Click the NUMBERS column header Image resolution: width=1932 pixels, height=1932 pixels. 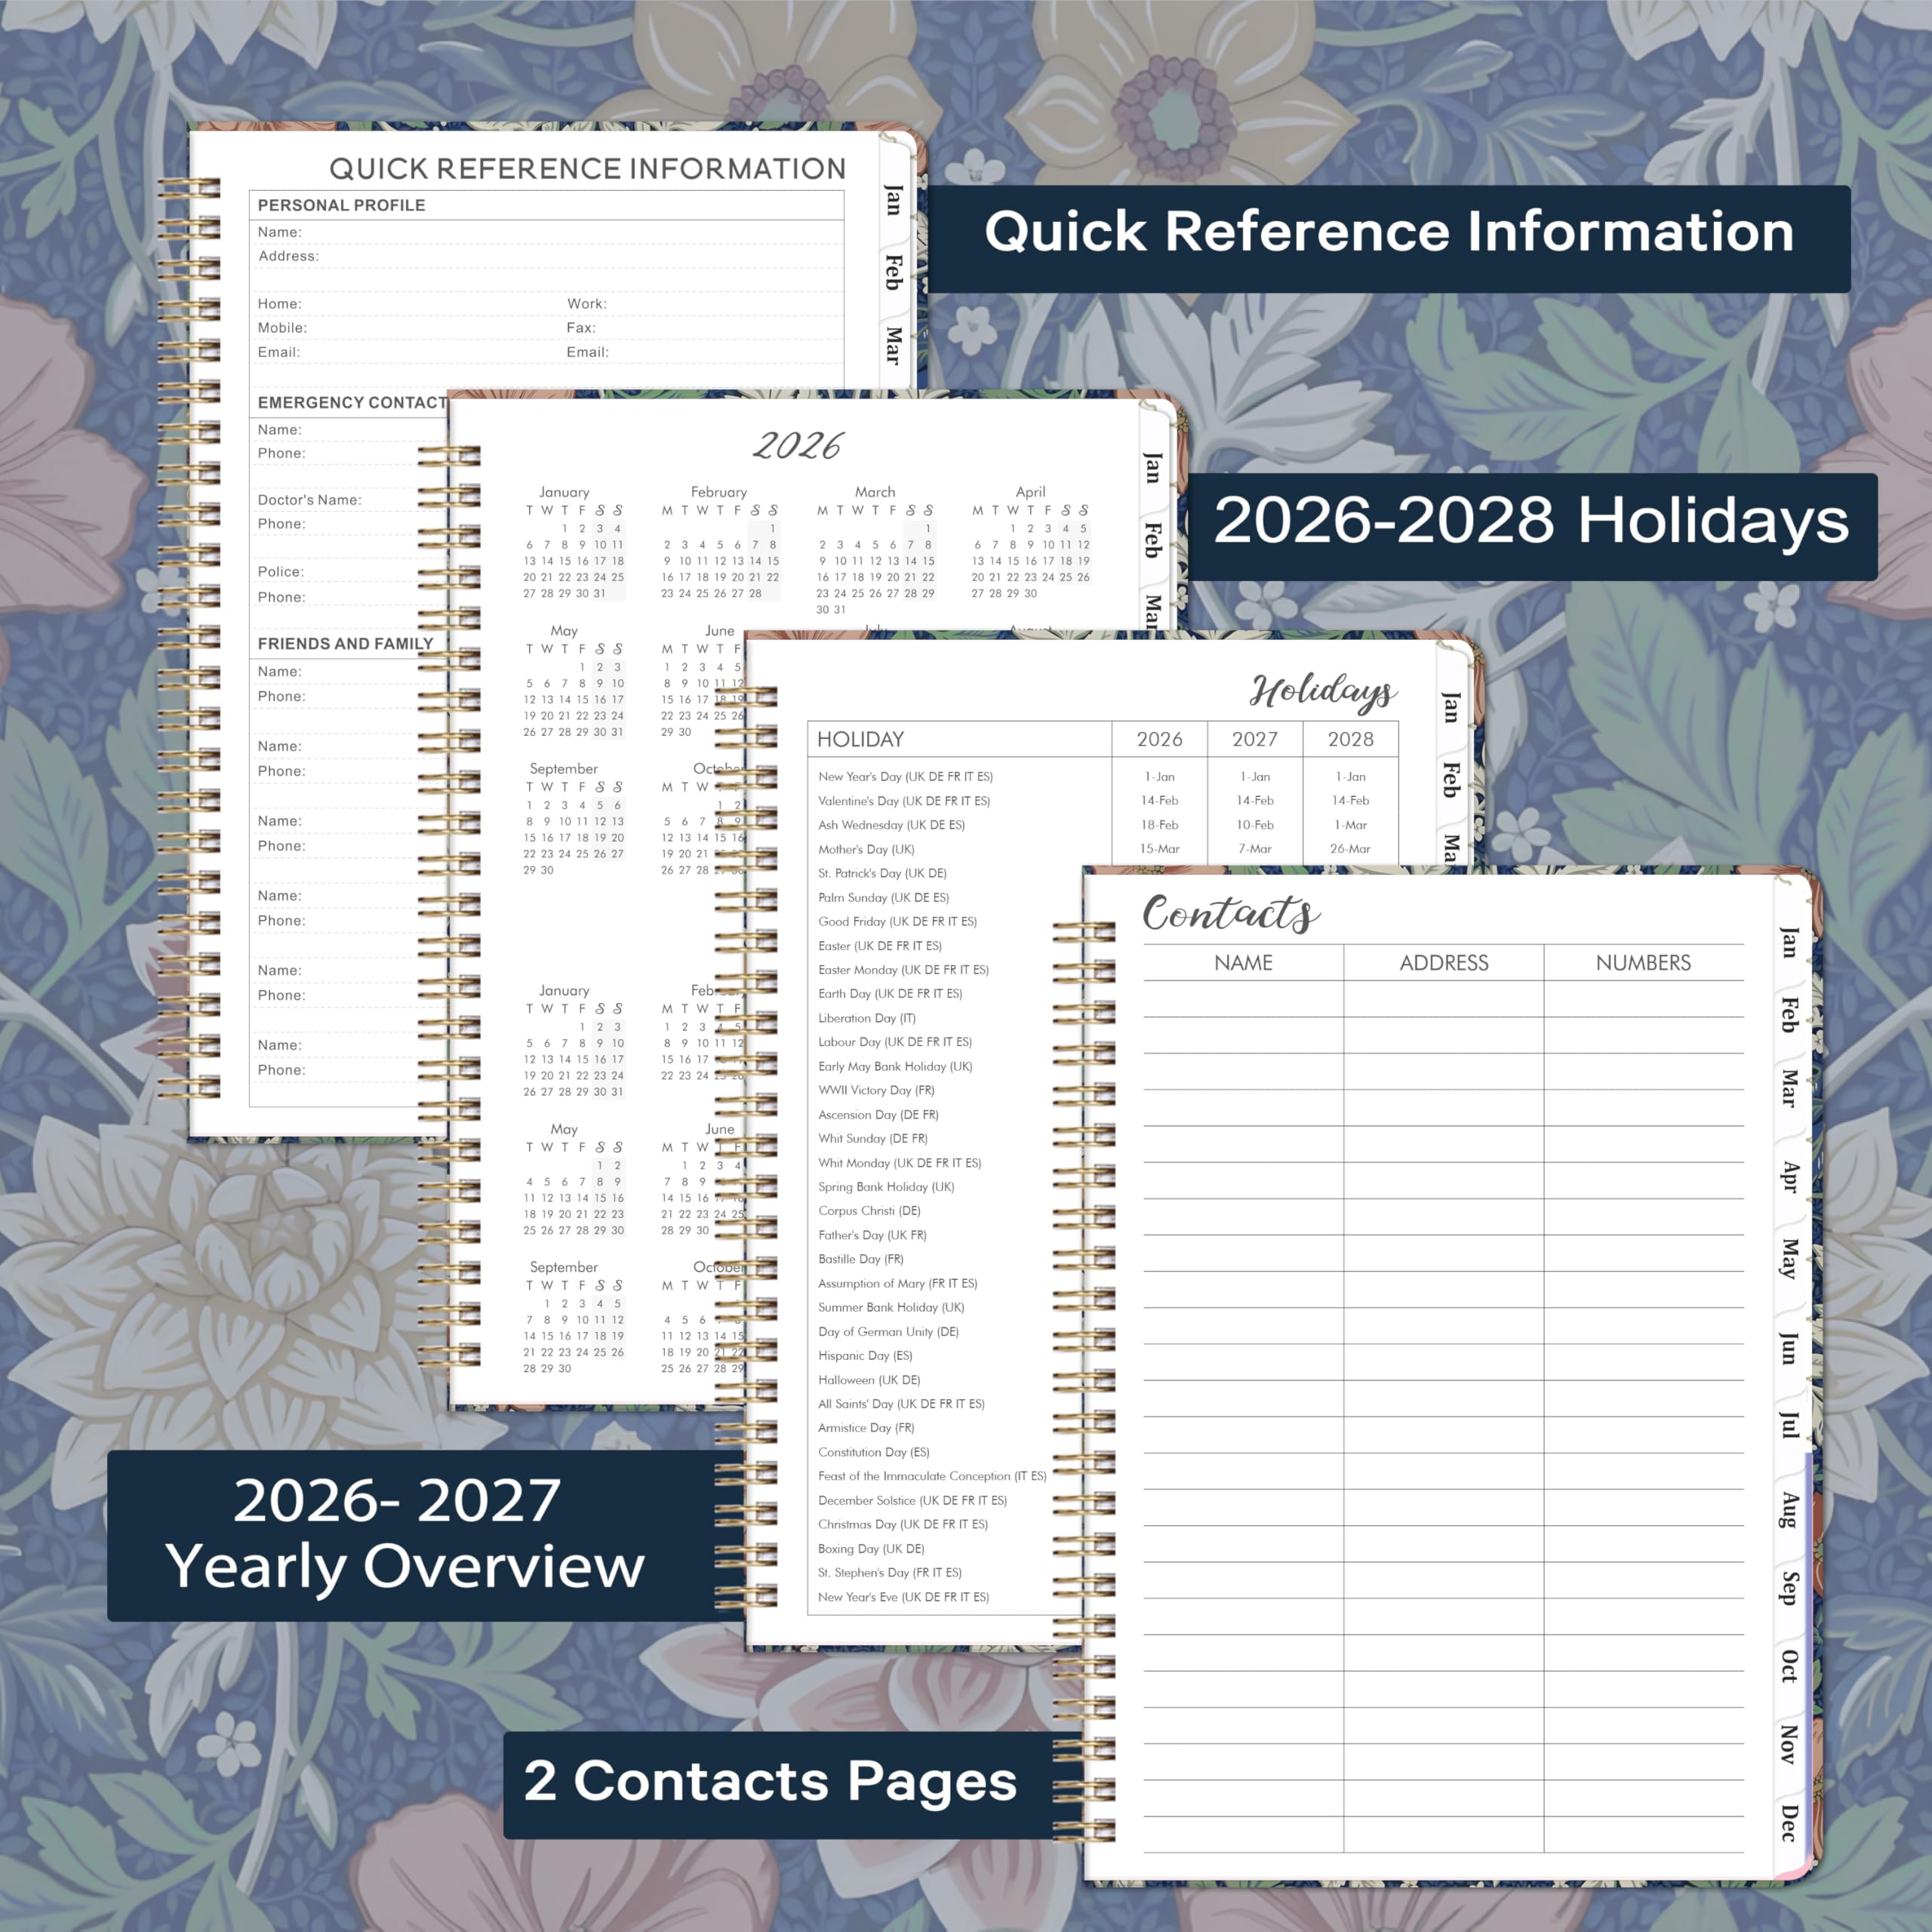tap(1642, 963)
